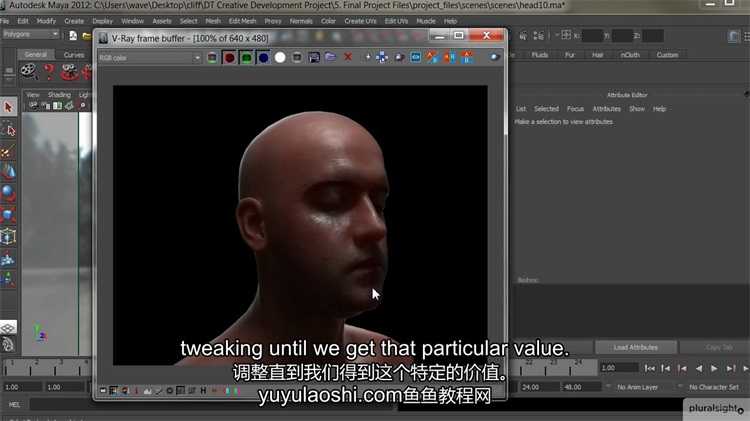Open the Create UVs menu
This screenshot has height=421, width=750.
(360, 21)
